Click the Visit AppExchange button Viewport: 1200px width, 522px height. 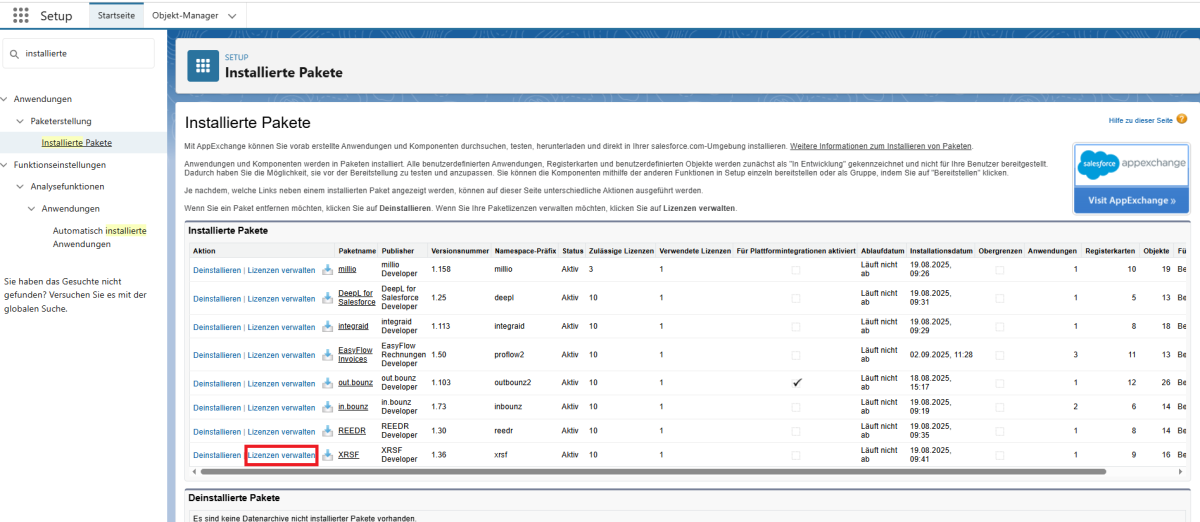(1130, 200)
